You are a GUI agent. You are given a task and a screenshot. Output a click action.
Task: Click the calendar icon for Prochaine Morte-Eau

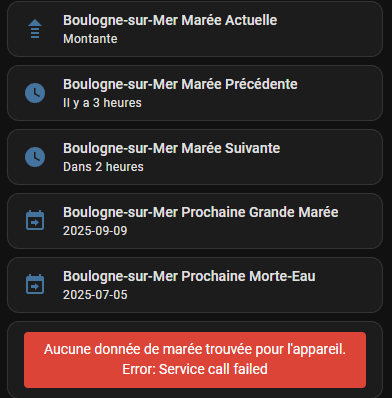click(35, 284)
